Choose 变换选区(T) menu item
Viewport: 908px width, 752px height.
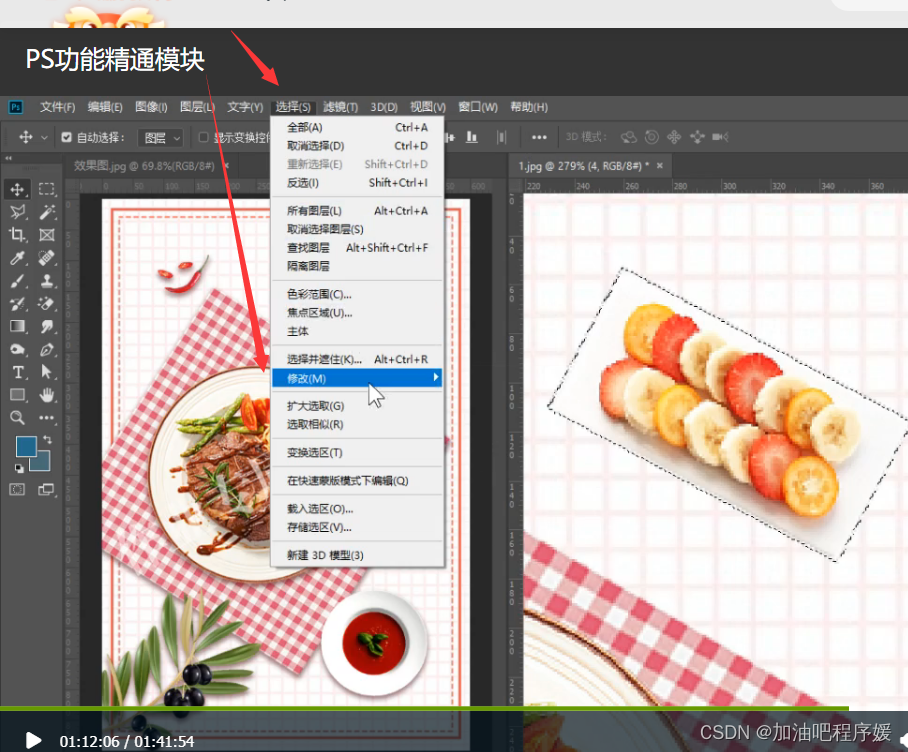pyautogui.click(x=357, y=453)
